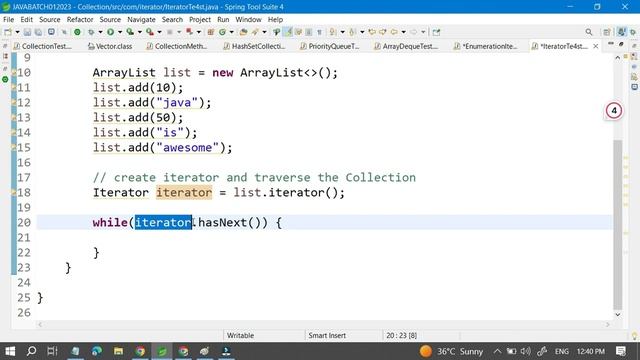
Task: Click the Coverage run icon
Action: (130, 32)
